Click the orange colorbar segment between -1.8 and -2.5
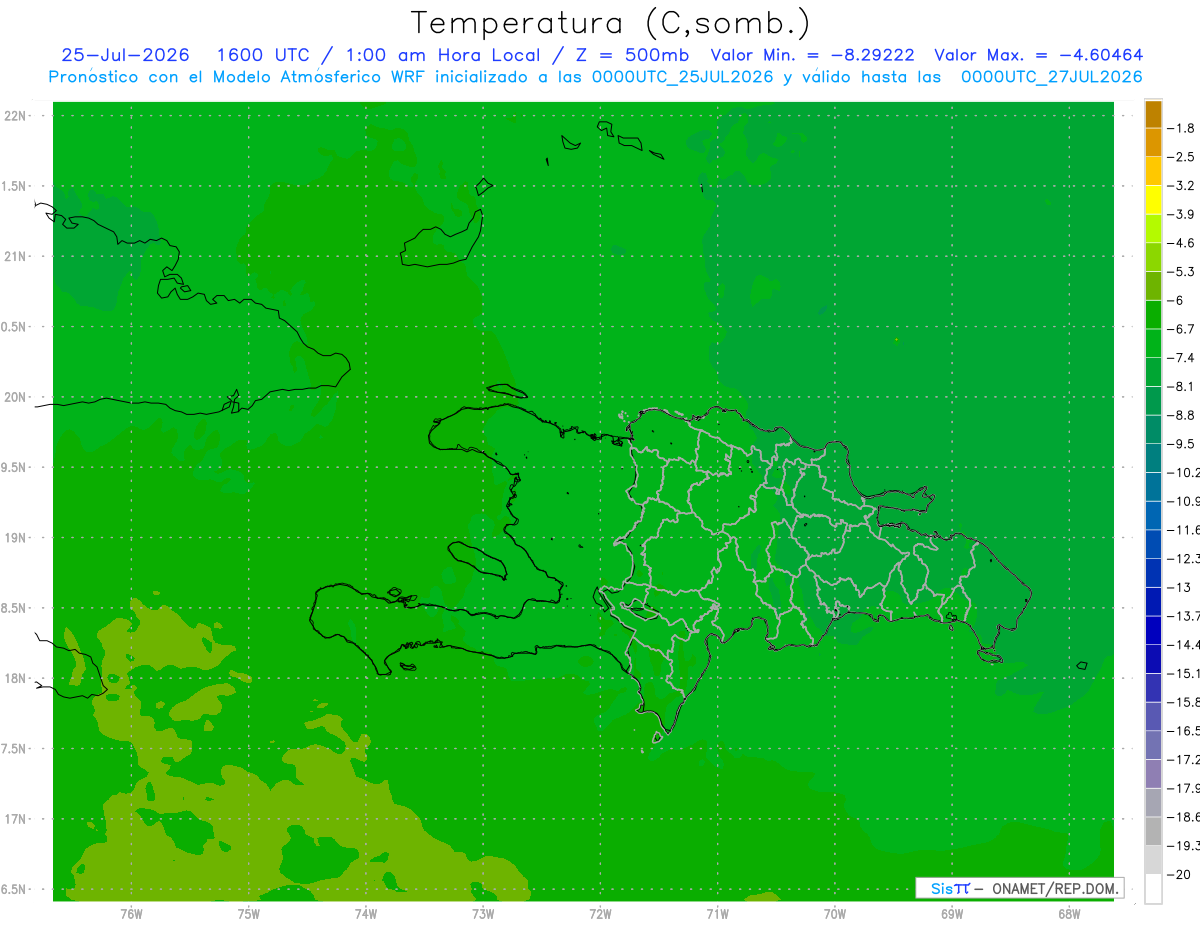This screenshot has height=927, width=1200. pyautogui.click(x=1153, y=142)
